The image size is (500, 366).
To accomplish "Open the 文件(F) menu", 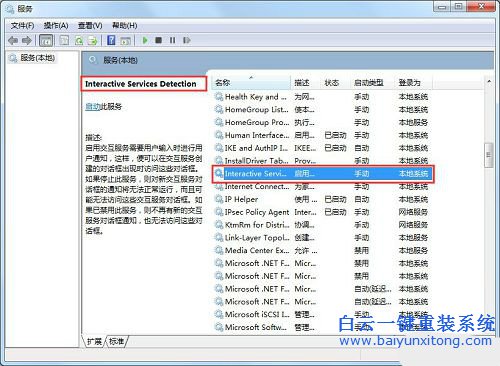I will pos(22,25).
